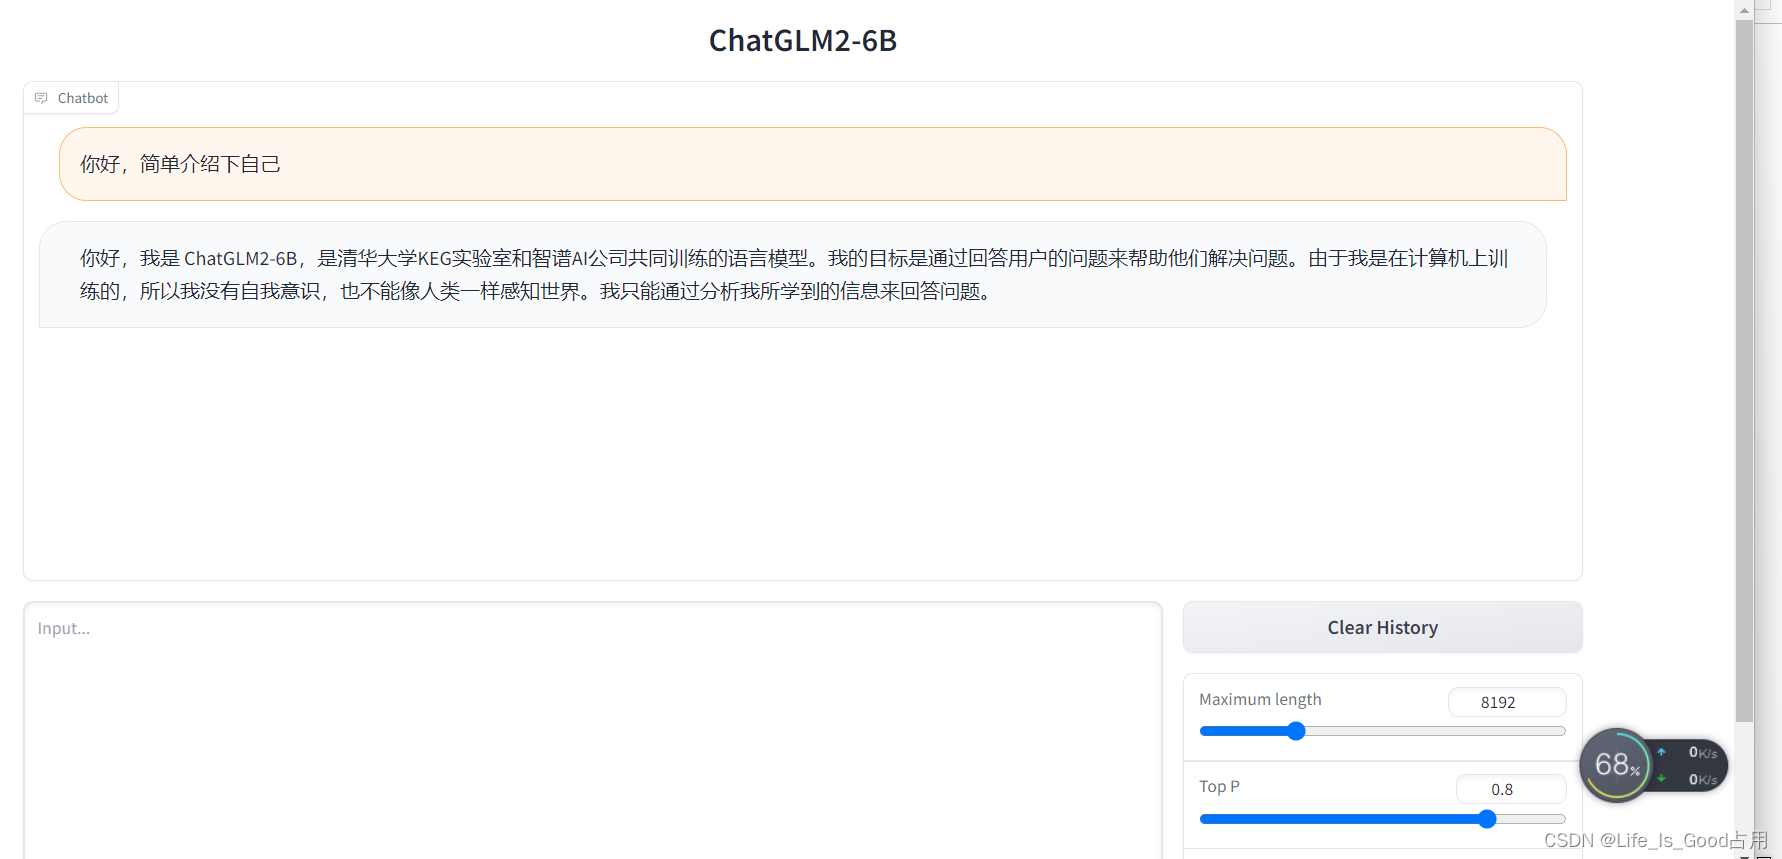Viewport: 1782px width, 859px height.
Task: Click the Maximum length slider handle
Action: [x=1296, y=731]
